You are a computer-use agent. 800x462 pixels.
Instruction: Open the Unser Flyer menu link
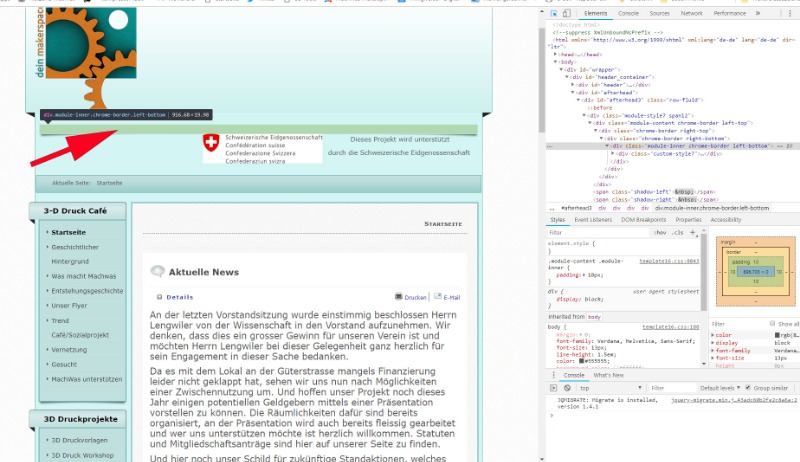click(69, 305)
